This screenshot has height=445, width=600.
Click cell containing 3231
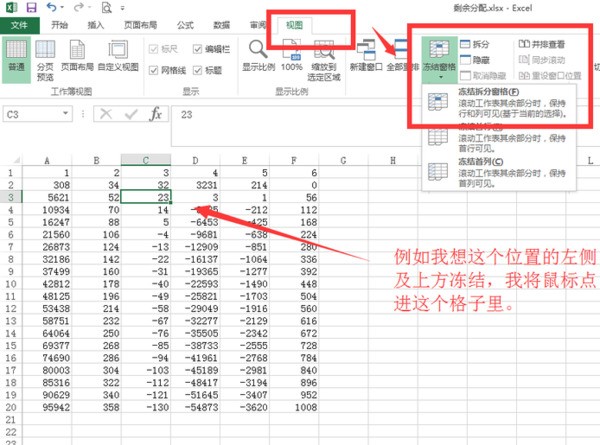click(x=195, y=185)
